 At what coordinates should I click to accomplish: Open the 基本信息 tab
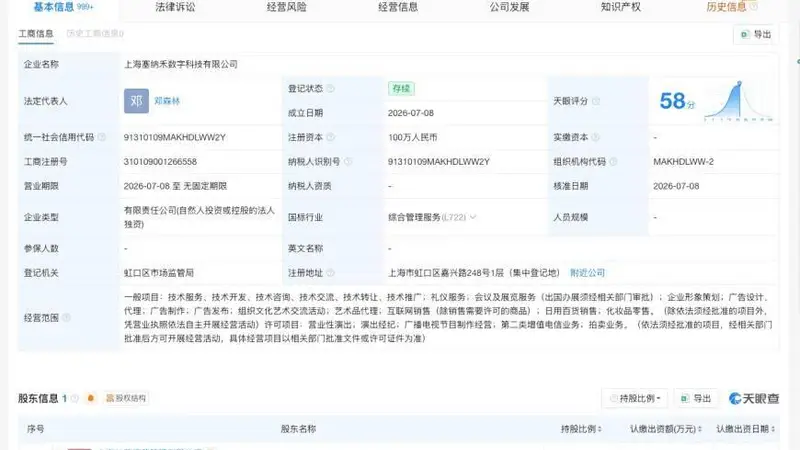63,7
